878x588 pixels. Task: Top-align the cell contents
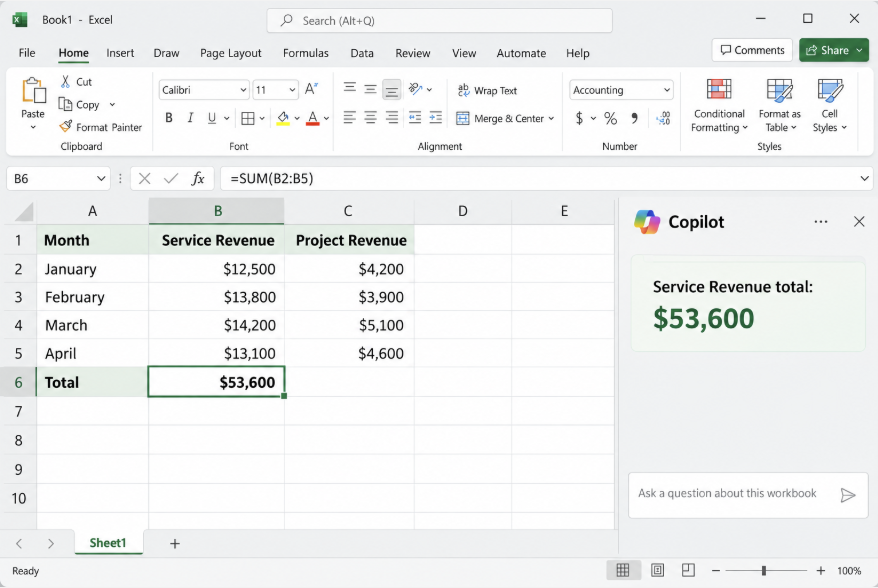pos(349,88)
